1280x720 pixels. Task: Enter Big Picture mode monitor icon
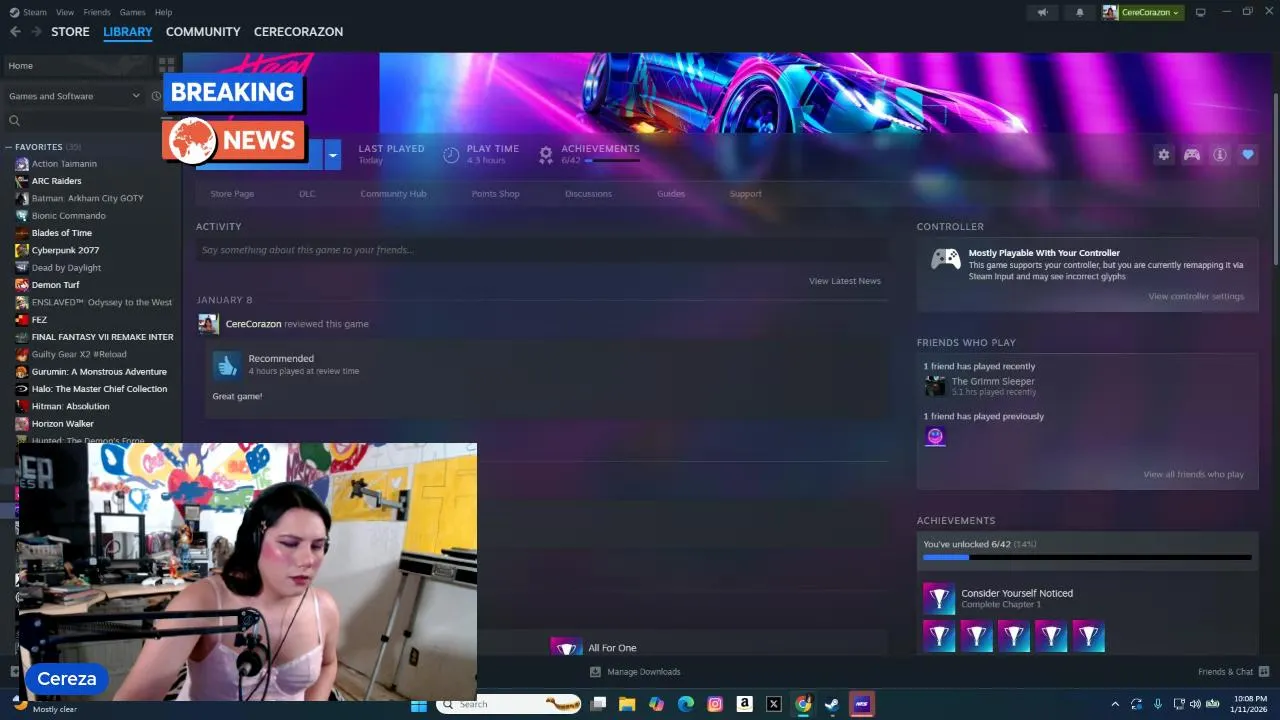coord(1201,12)
